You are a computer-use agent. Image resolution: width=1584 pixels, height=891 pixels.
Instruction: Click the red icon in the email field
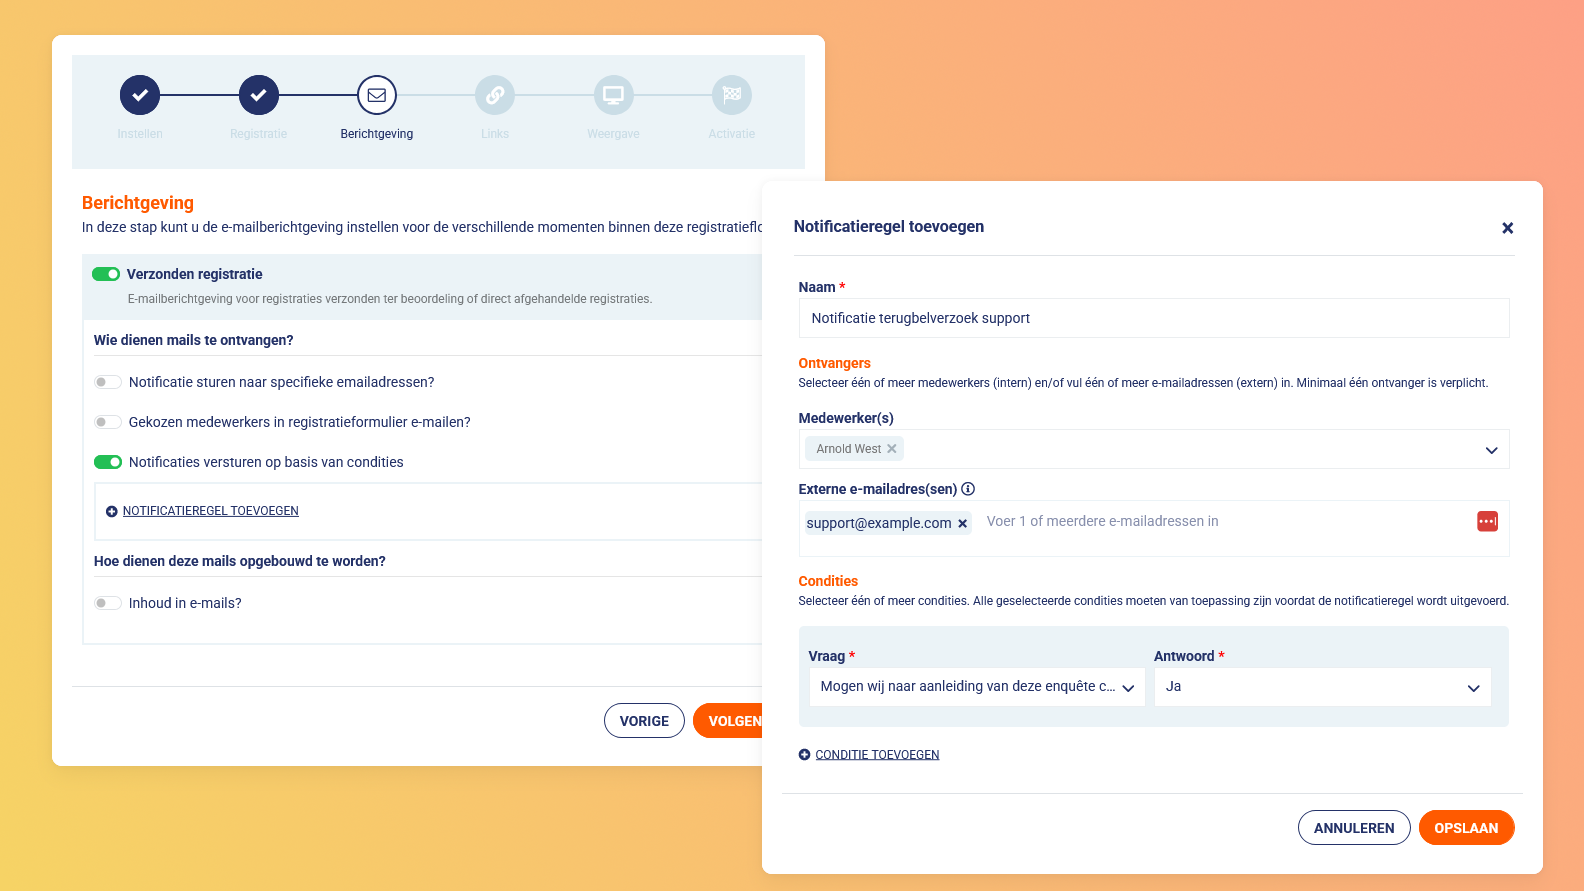point(1488,521)
